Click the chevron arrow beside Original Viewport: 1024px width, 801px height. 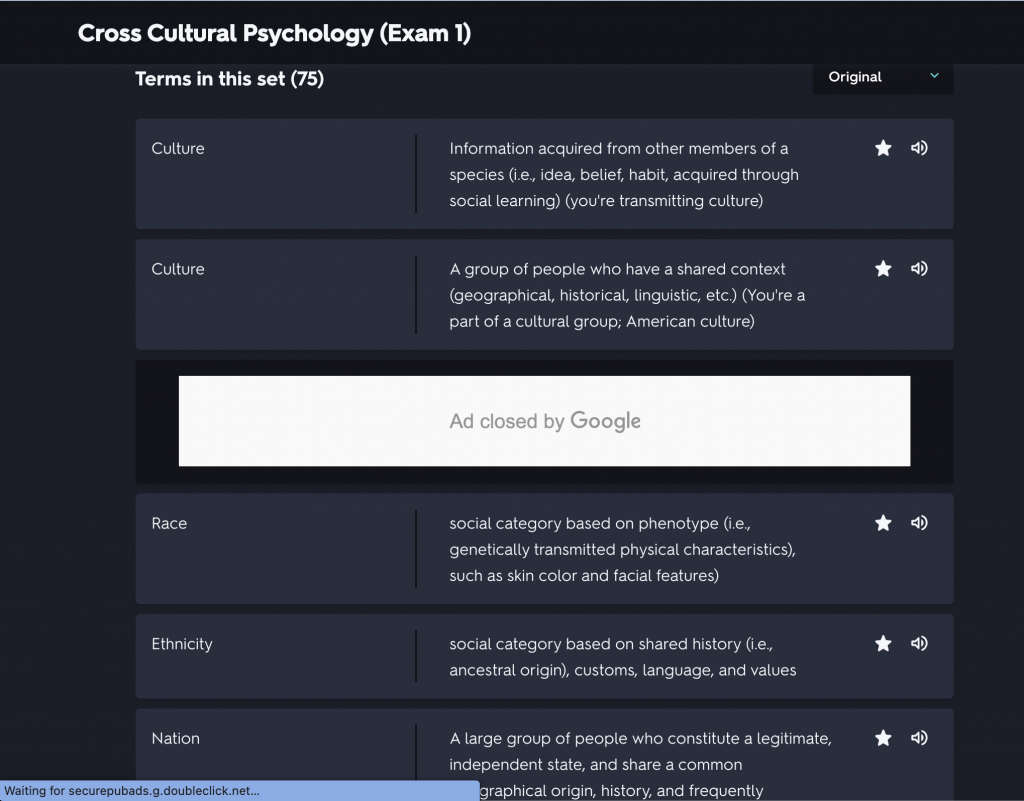(935, 76)
